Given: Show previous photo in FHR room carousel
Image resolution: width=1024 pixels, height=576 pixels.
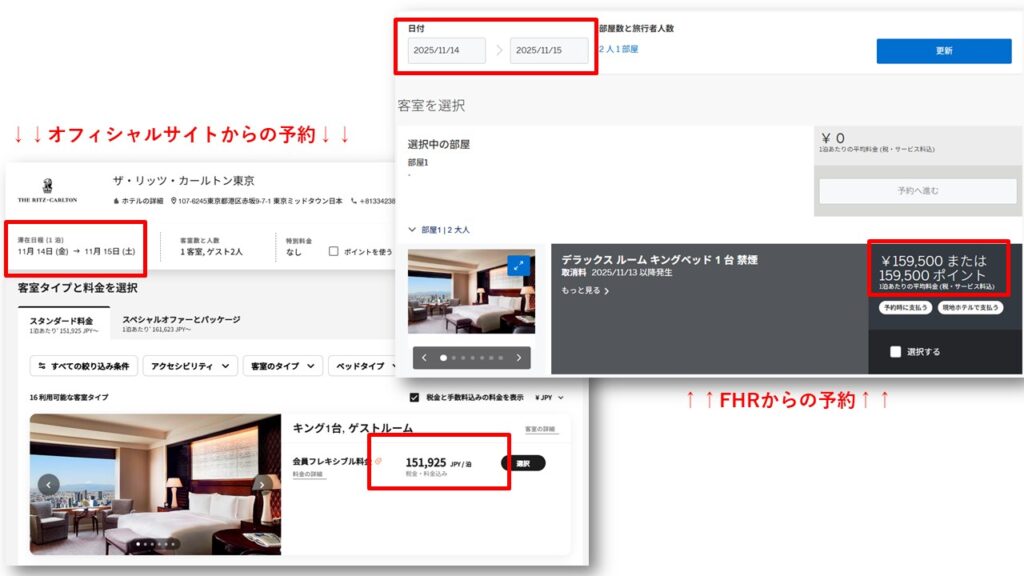Looking at the screenshot, I should click(424, 357).
